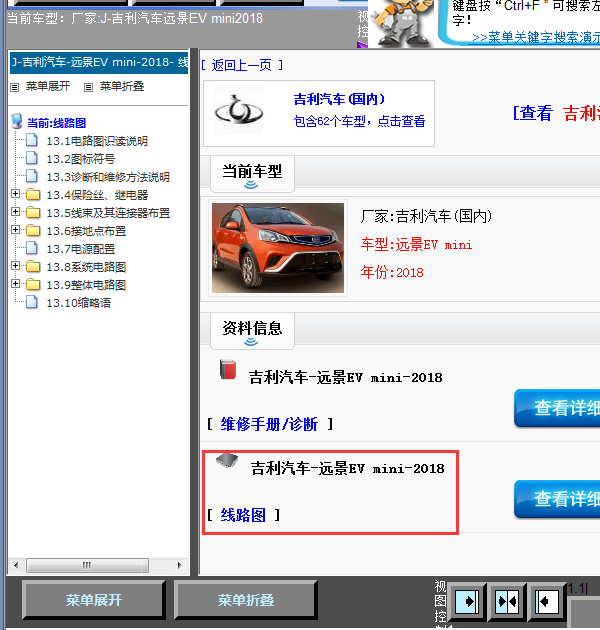
Task: Click the center-arrows view control button
Action: coord(507,601)
